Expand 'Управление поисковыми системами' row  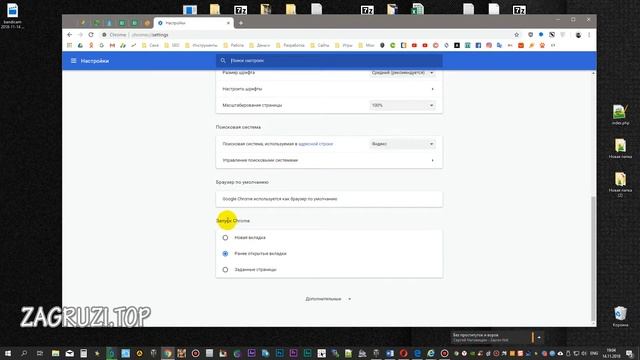329,160
